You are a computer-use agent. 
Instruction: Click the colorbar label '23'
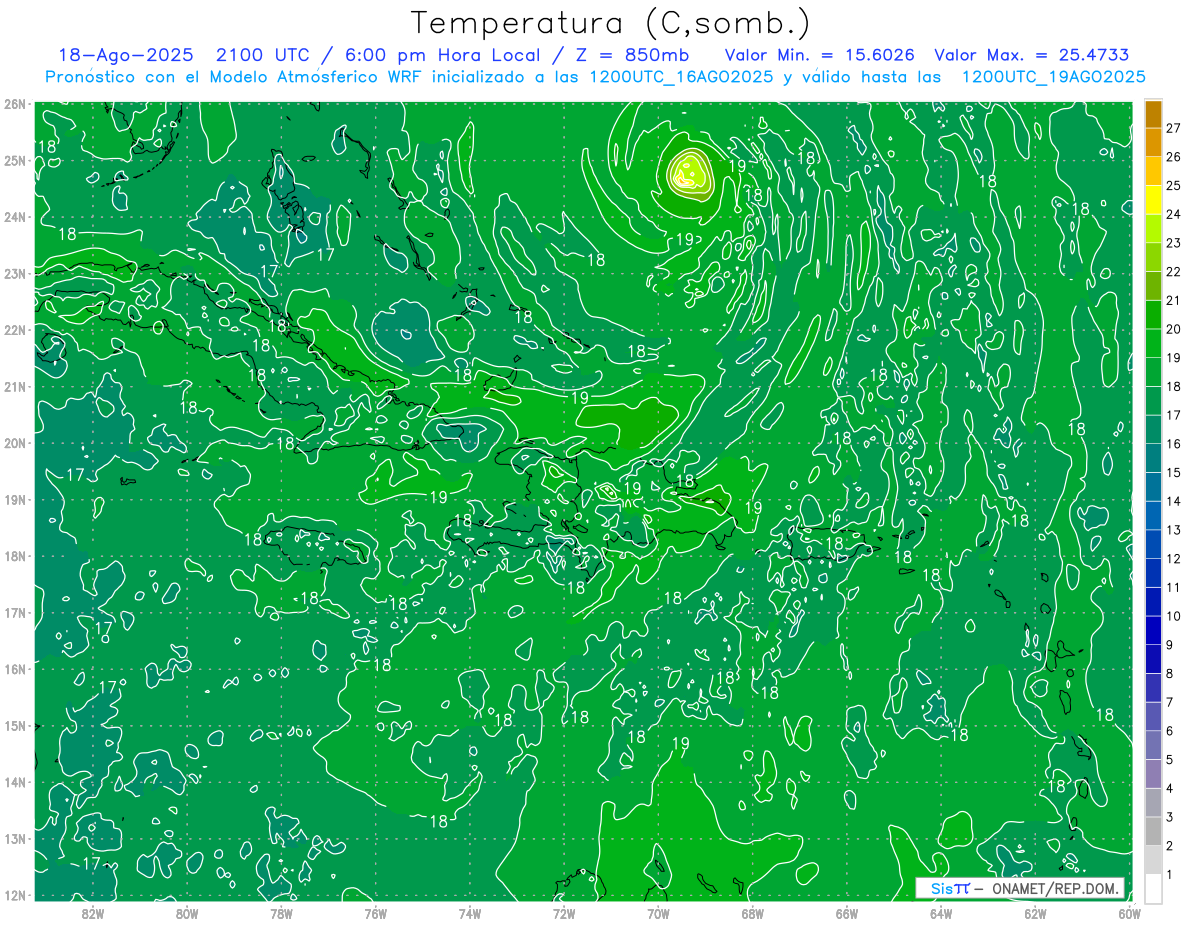click(1174, 243)
